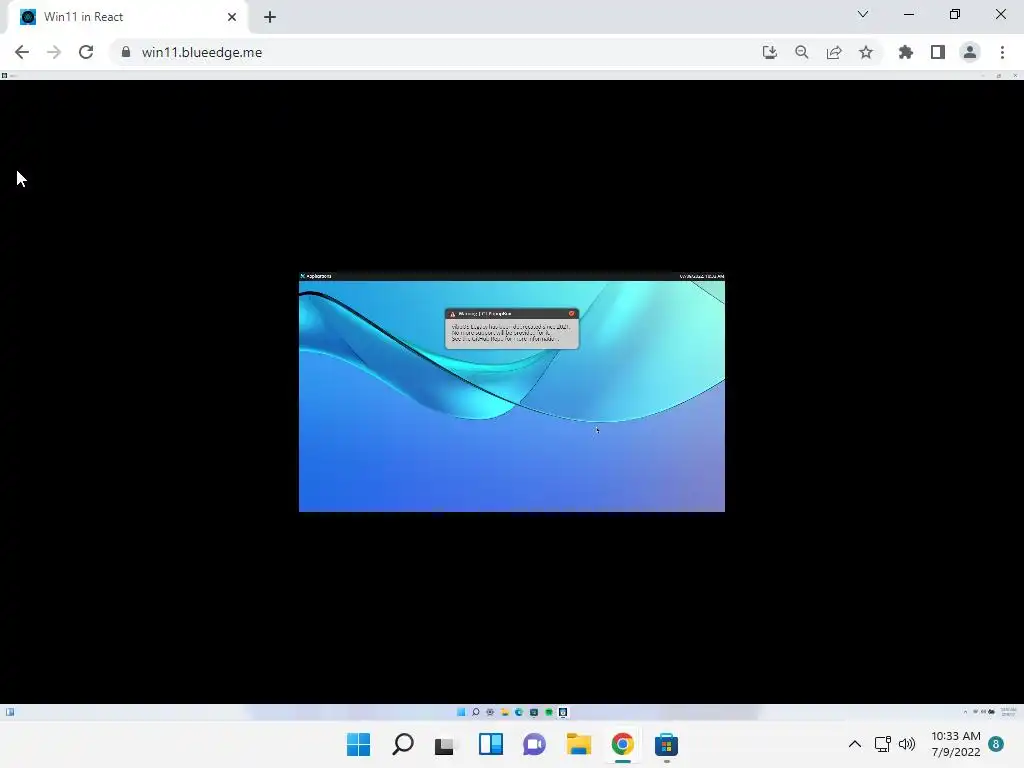Open Task View on the taskbar
This screenshot has width=1024, height=768.
click(x=445, y=744)
